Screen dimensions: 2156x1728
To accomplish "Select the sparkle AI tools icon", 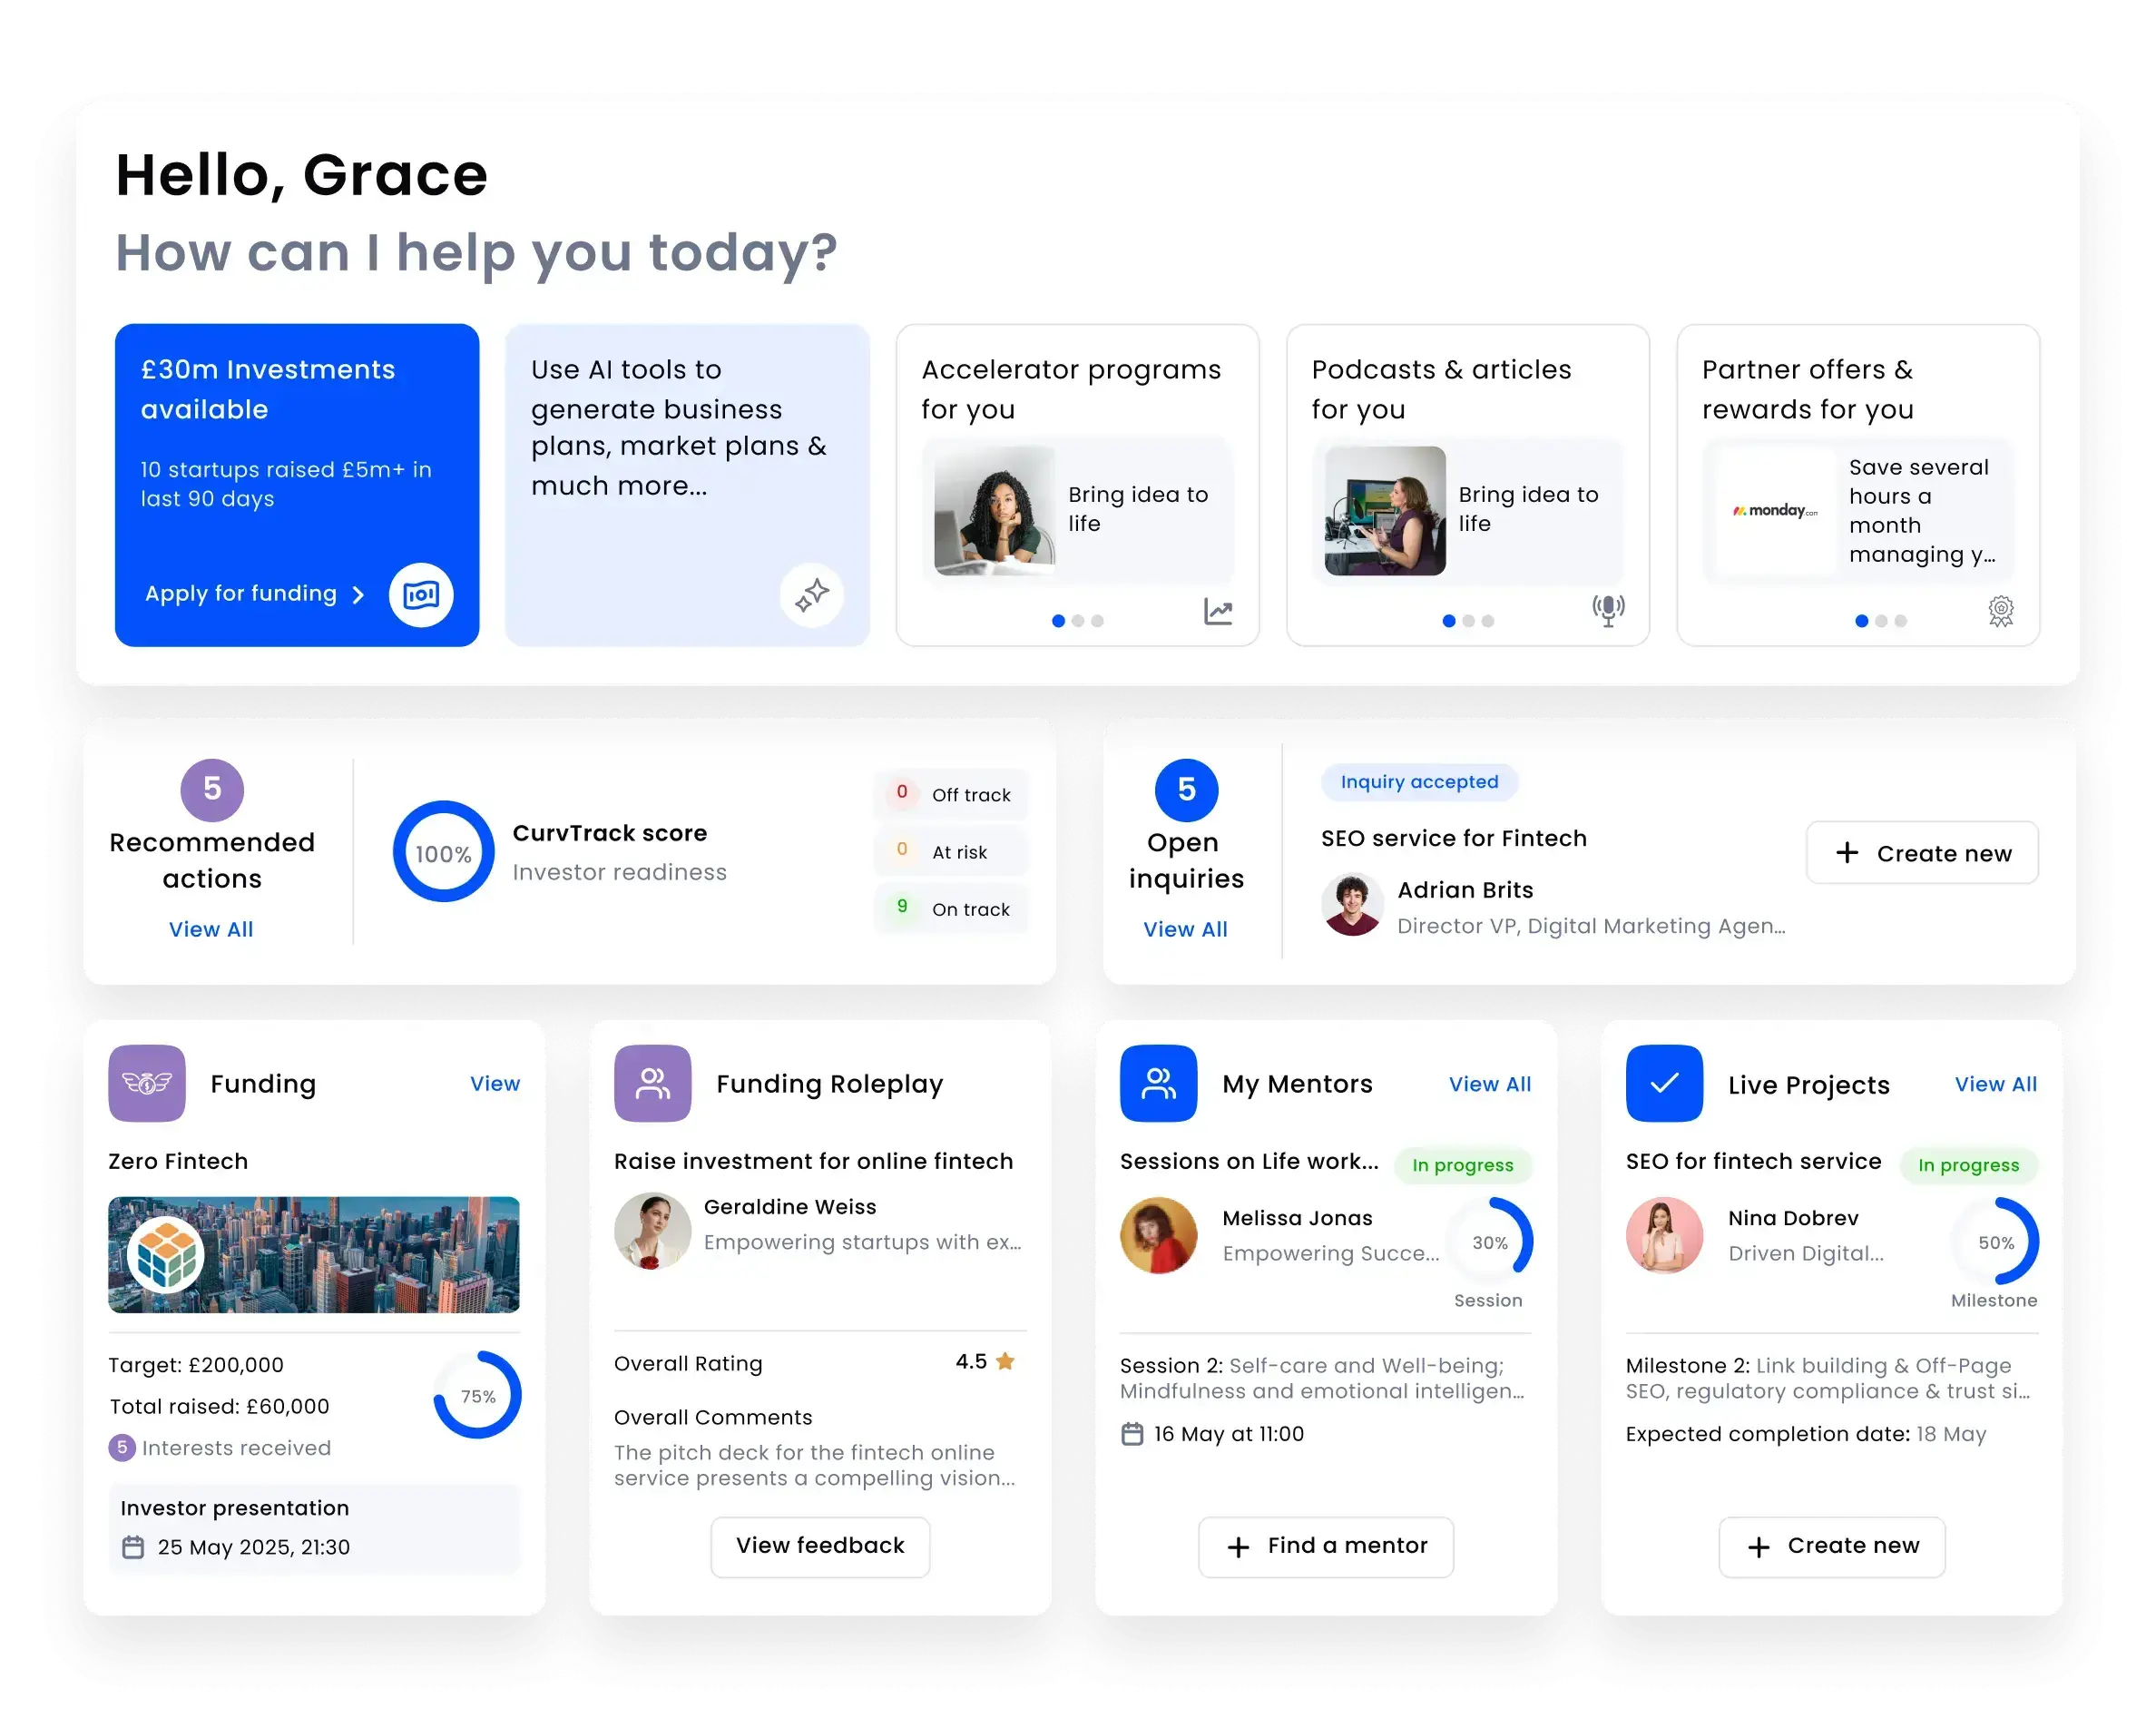I will point(812,594).
